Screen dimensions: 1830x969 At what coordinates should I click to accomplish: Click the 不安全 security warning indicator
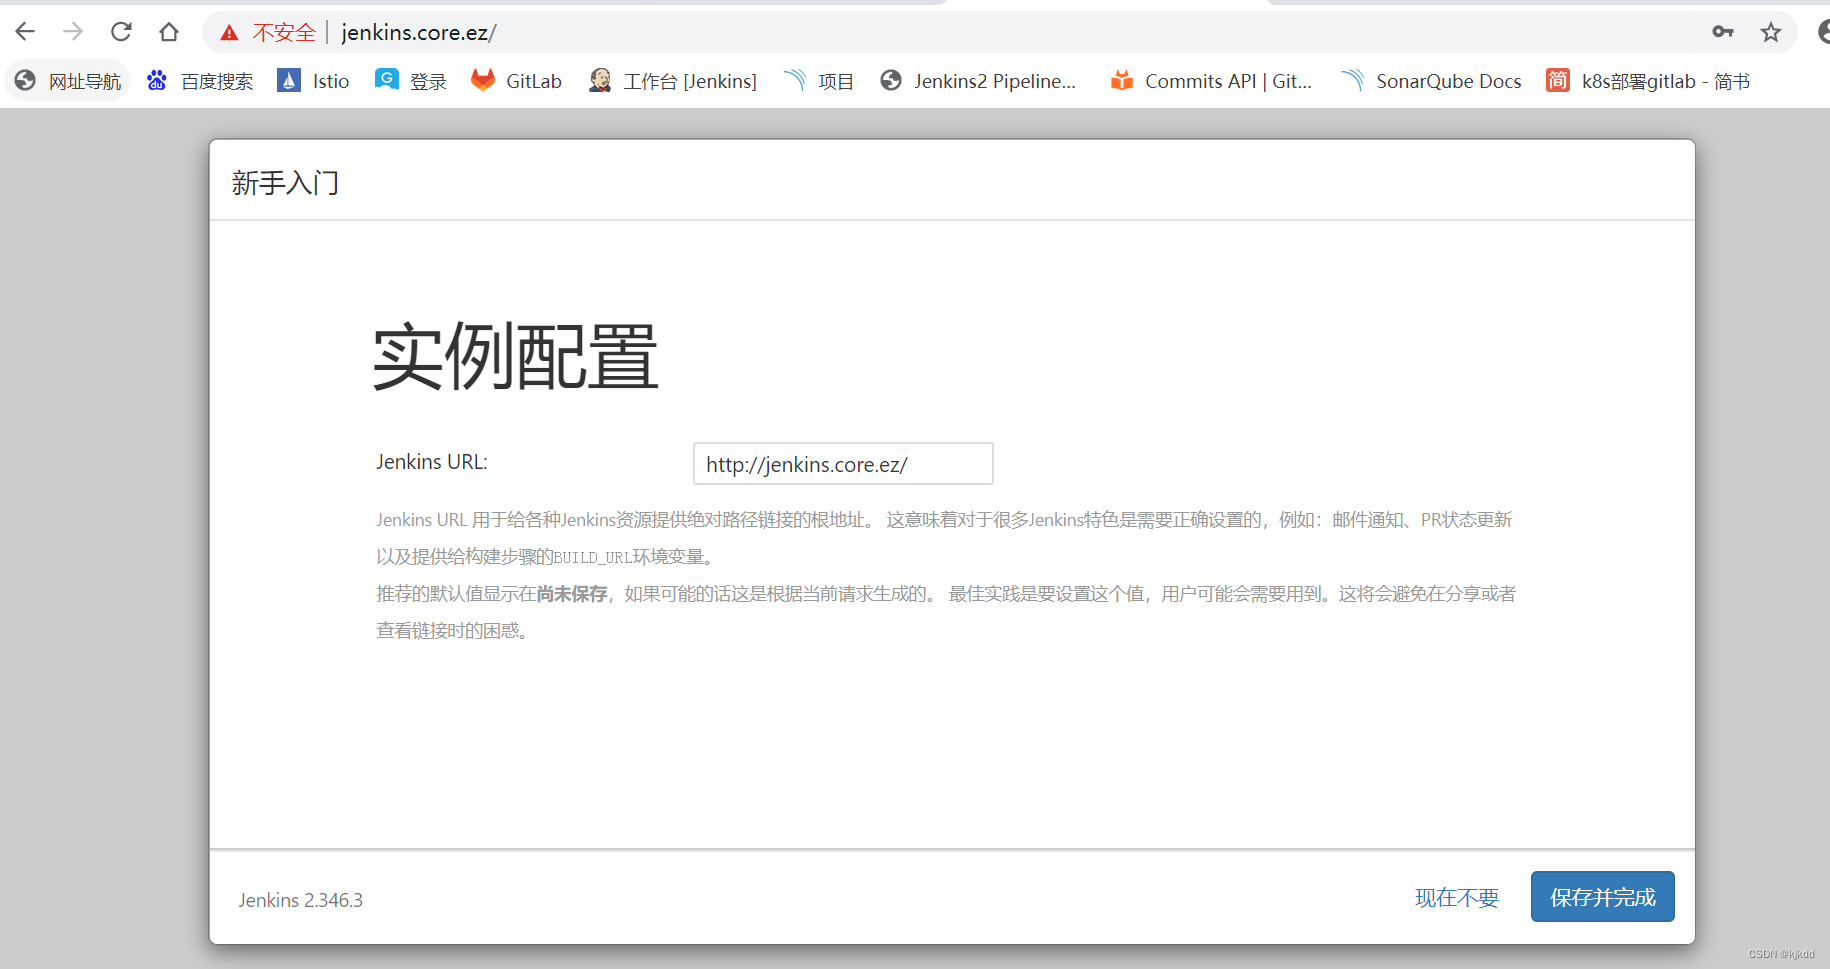pyautogui.click(x=269, y=32)
